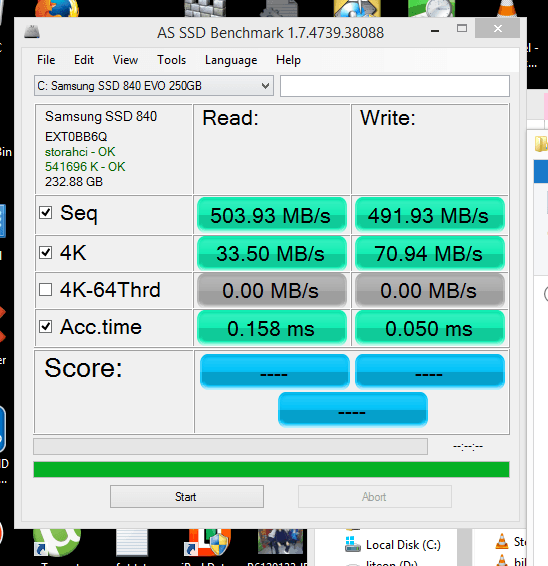Click the VLC cone desktop icon at top
The width and height of the screenshot is (548, 566).
pos(507,8)
